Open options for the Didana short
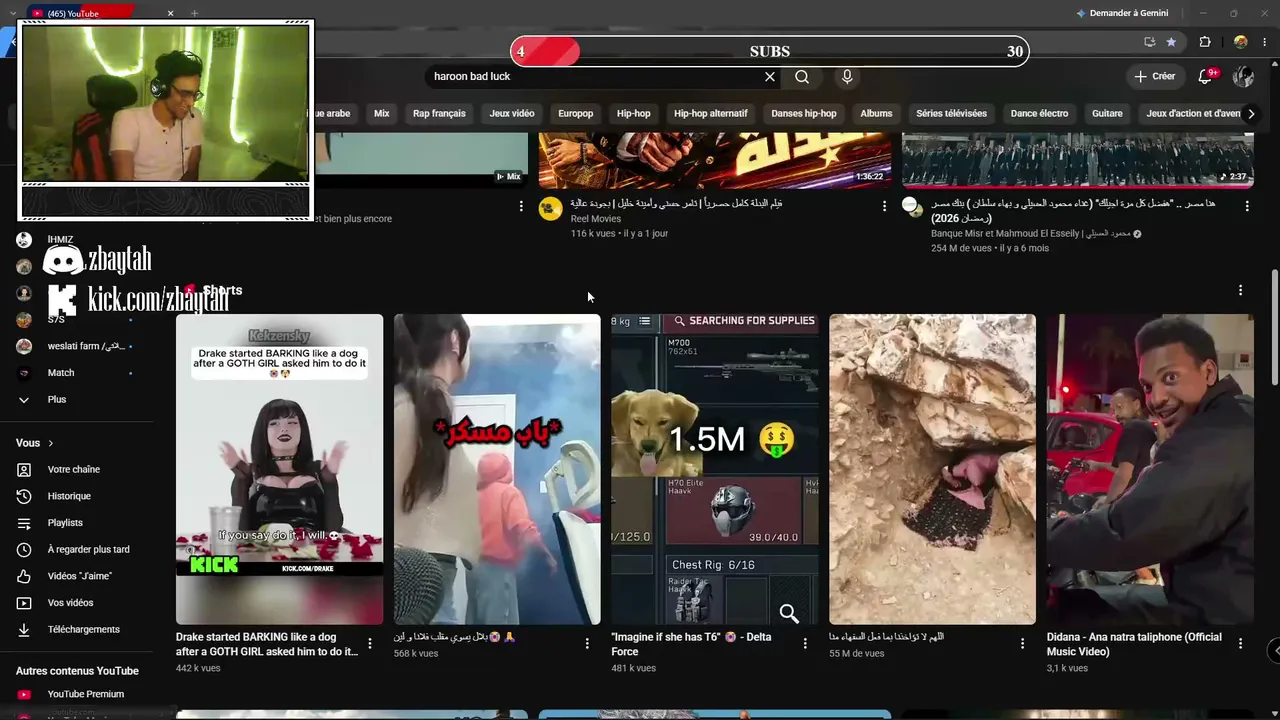 point(1240,644)
